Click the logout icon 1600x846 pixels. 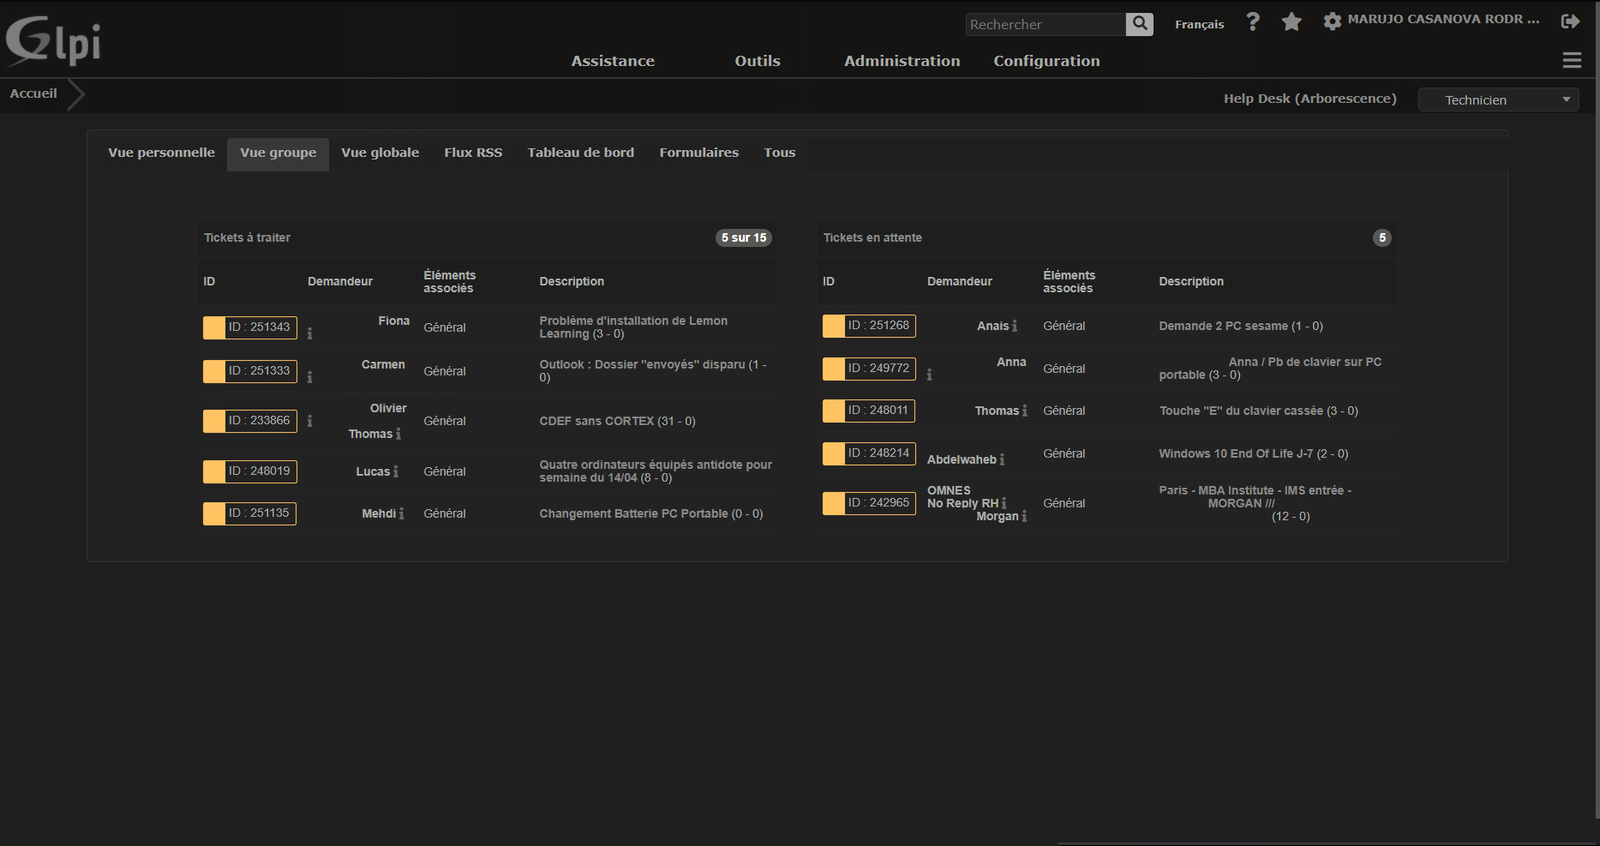coord(1570,21)
